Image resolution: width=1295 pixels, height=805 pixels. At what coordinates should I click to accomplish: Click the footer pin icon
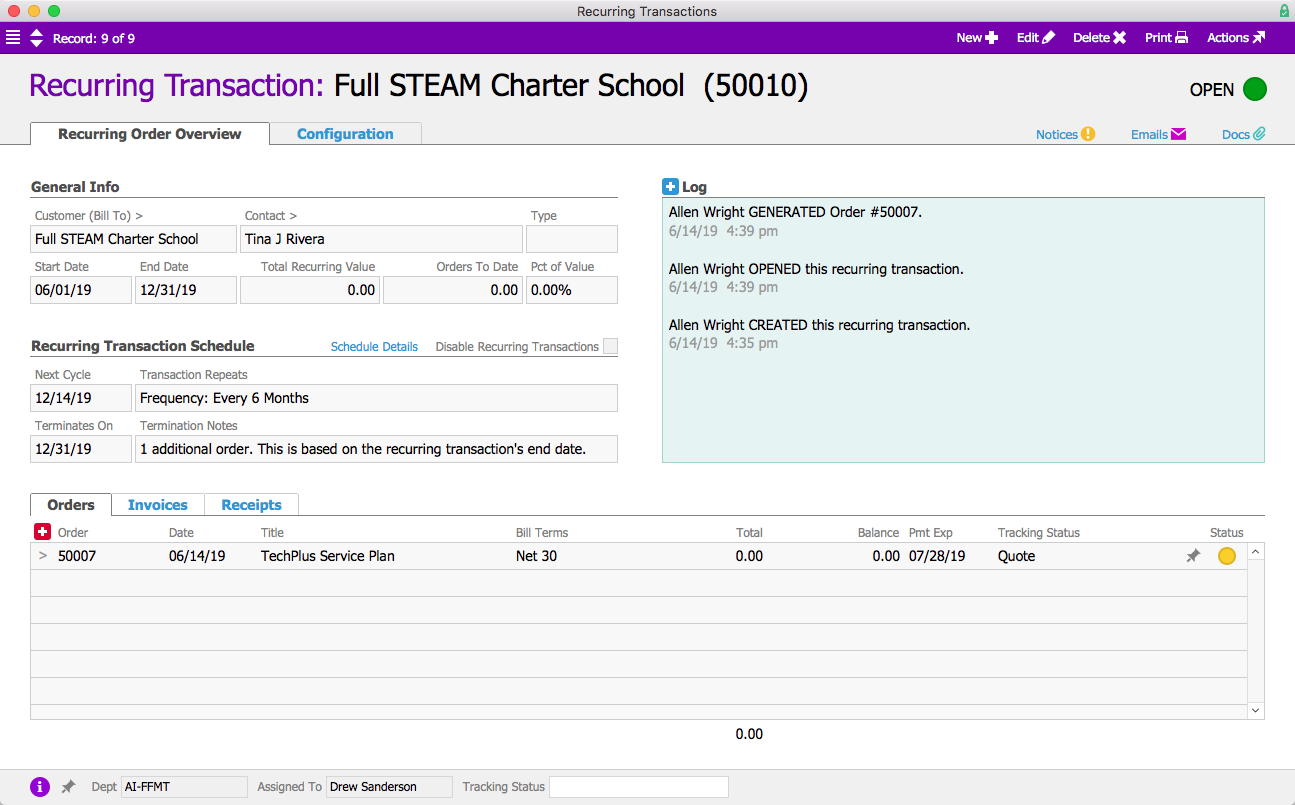click(x=68, y=787)
